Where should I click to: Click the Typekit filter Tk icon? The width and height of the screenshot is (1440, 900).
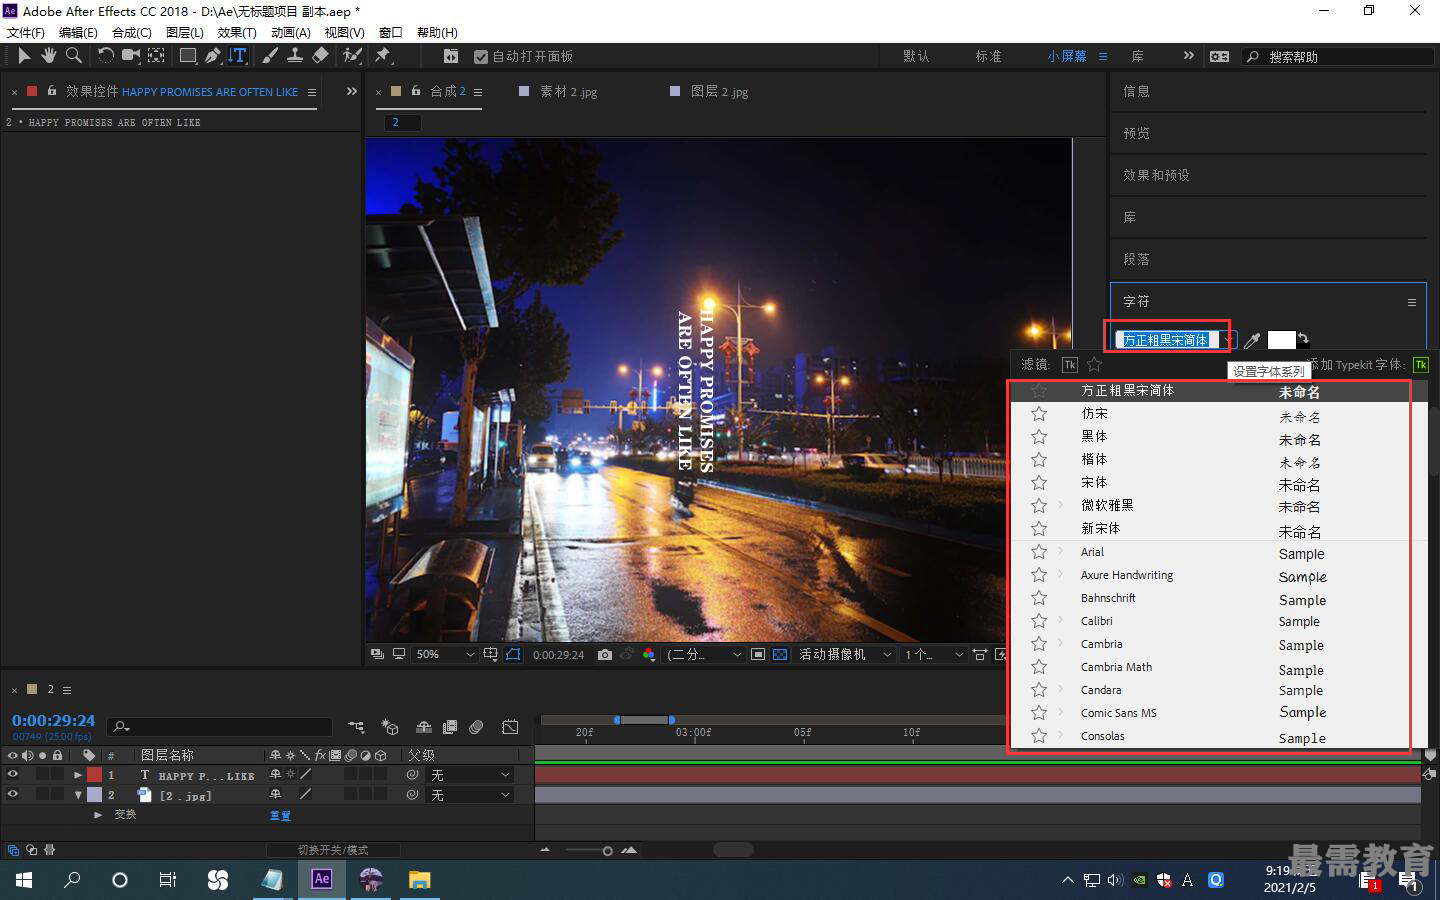point(1070,365)
